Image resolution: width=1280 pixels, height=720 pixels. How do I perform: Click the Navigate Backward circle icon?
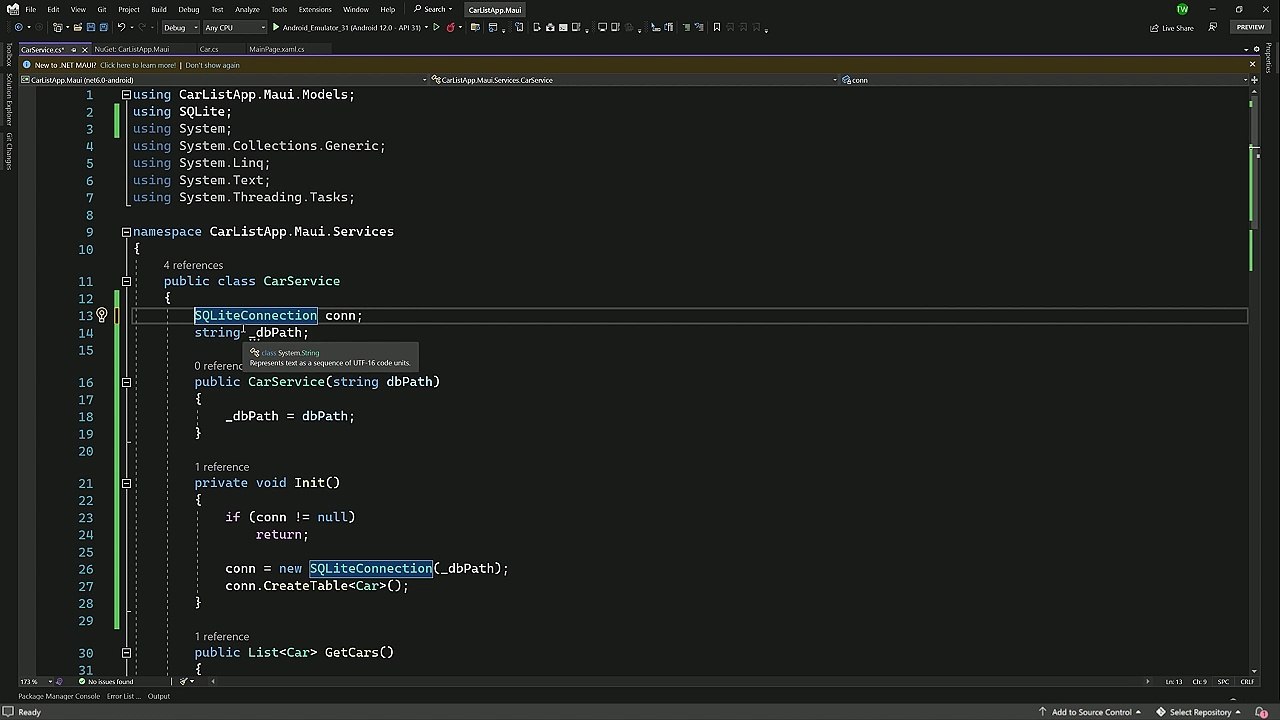pos(18,27)
